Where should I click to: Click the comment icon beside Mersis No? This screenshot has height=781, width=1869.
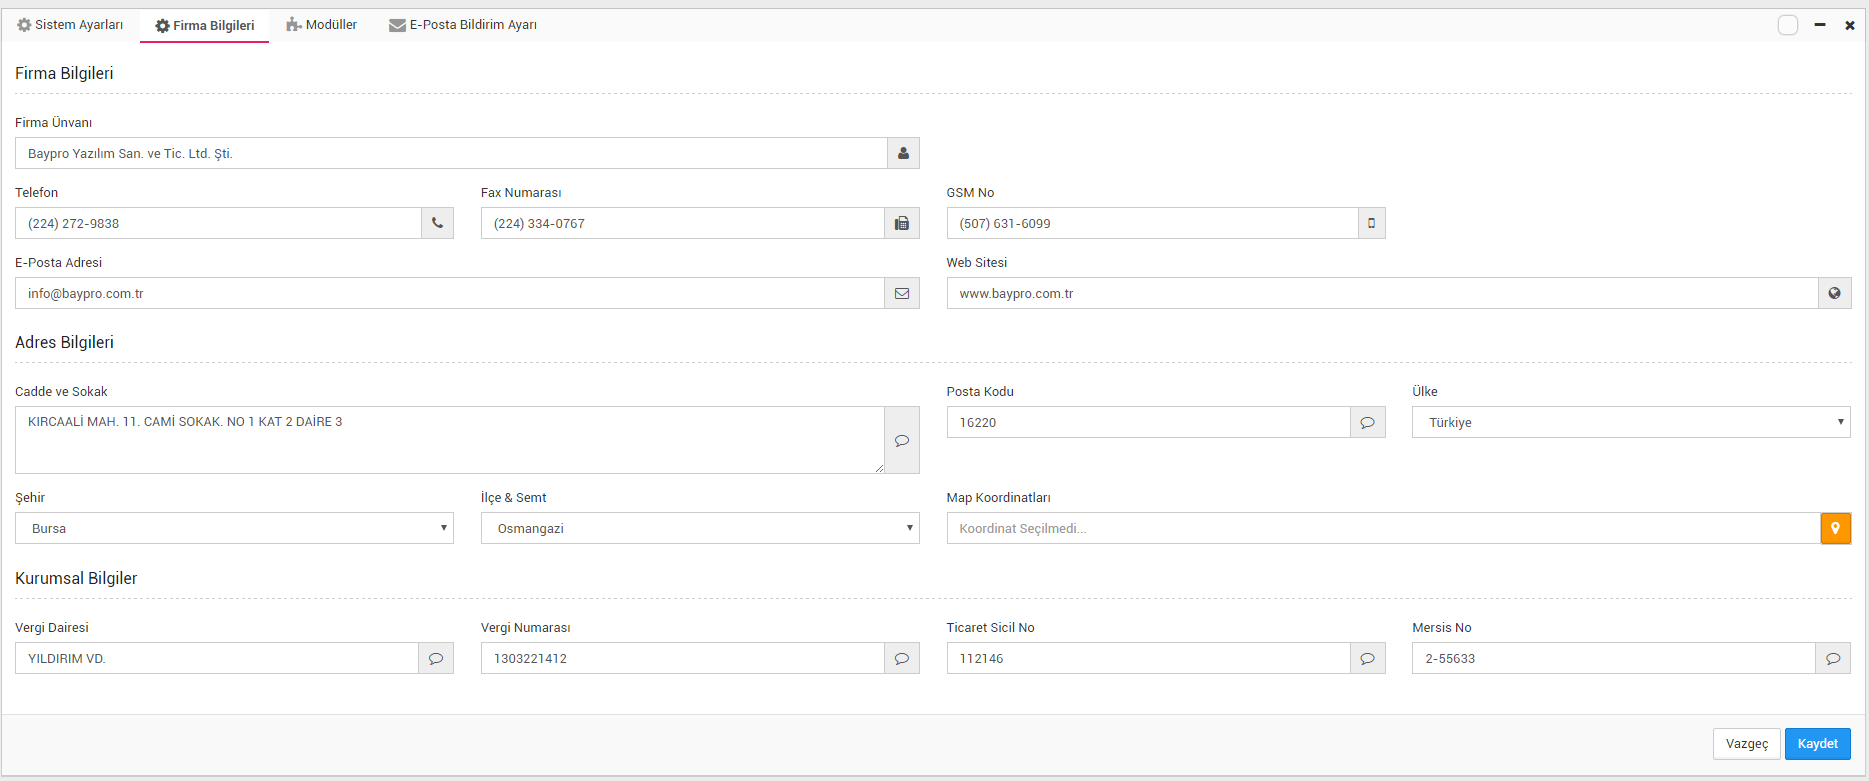[x=1833, y=658]
